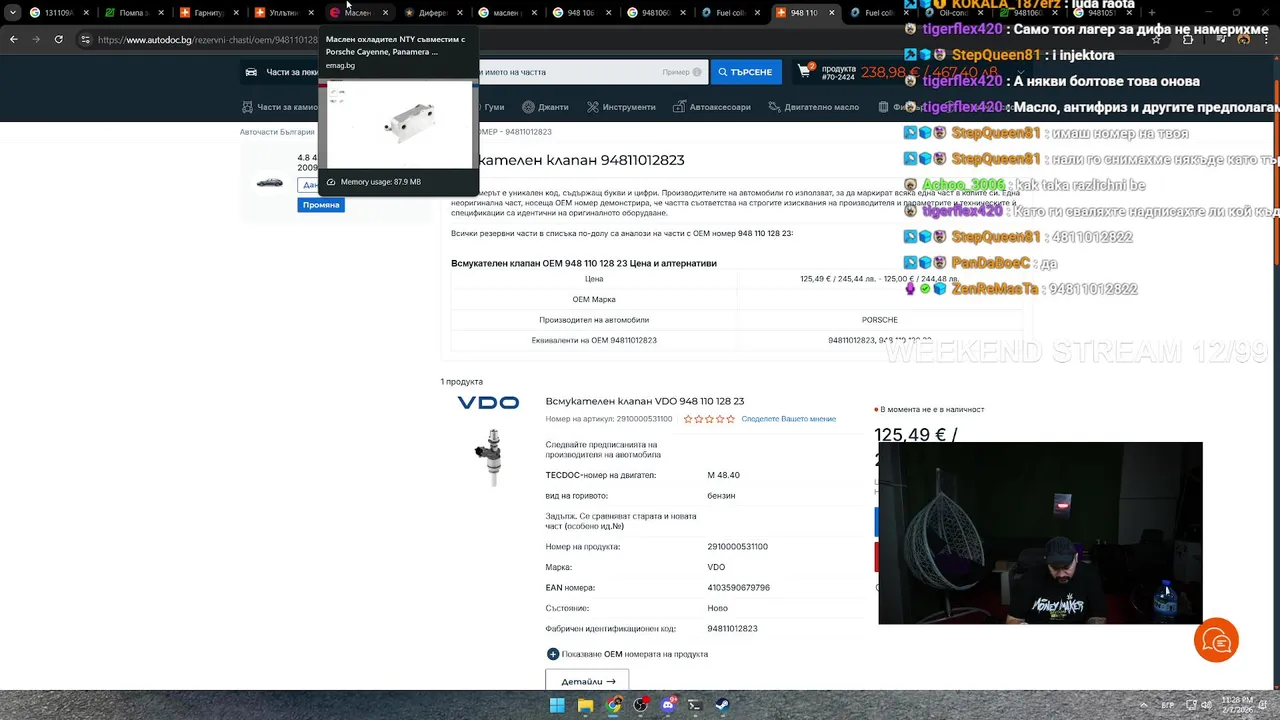Select the TECDOC engine value M 48.40

pos(723,475)
